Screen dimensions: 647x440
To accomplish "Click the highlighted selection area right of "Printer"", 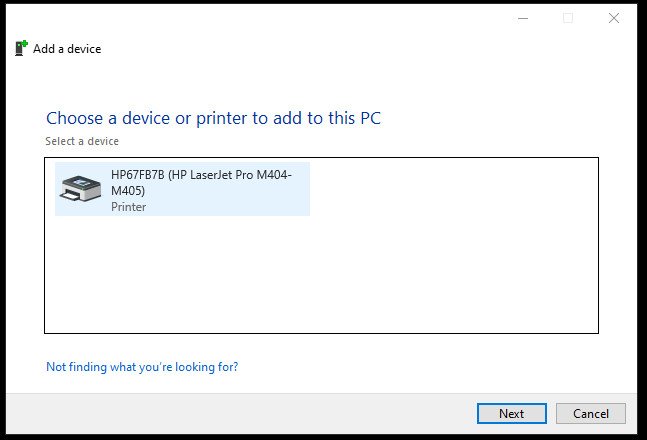I will click(x=230, y=207).
